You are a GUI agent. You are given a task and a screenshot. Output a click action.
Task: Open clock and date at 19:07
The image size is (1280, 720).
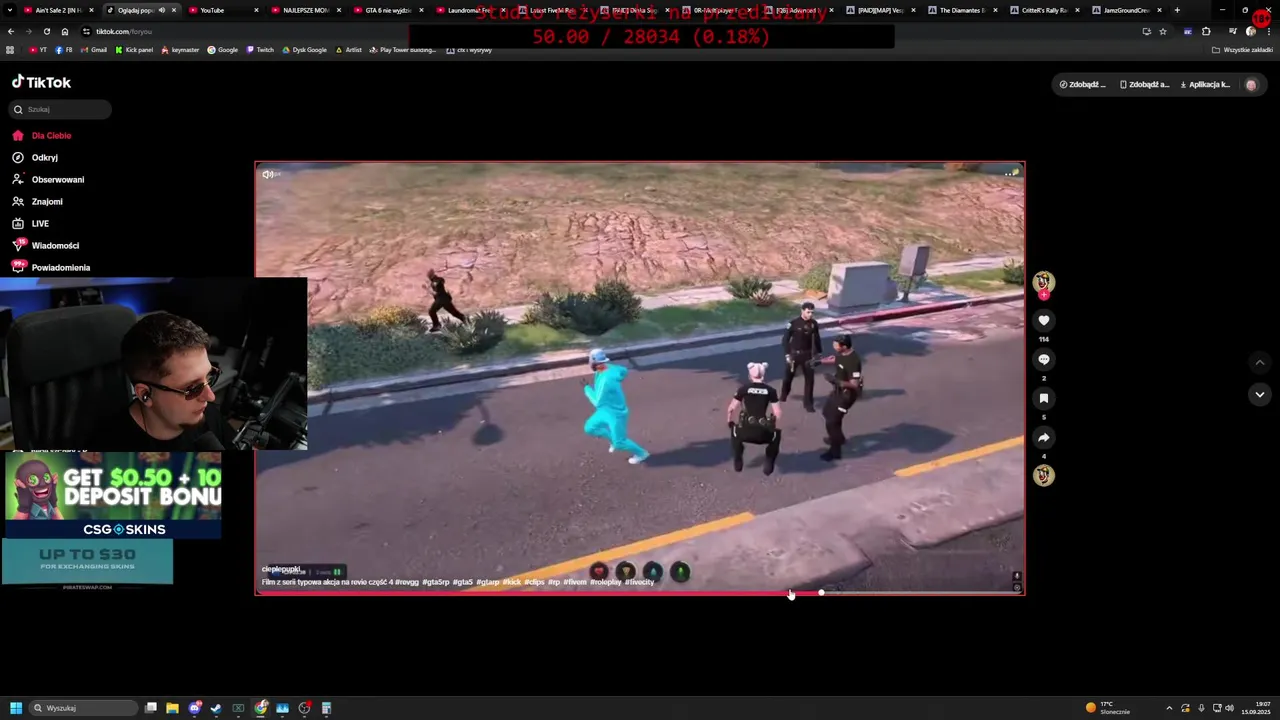1255,708
